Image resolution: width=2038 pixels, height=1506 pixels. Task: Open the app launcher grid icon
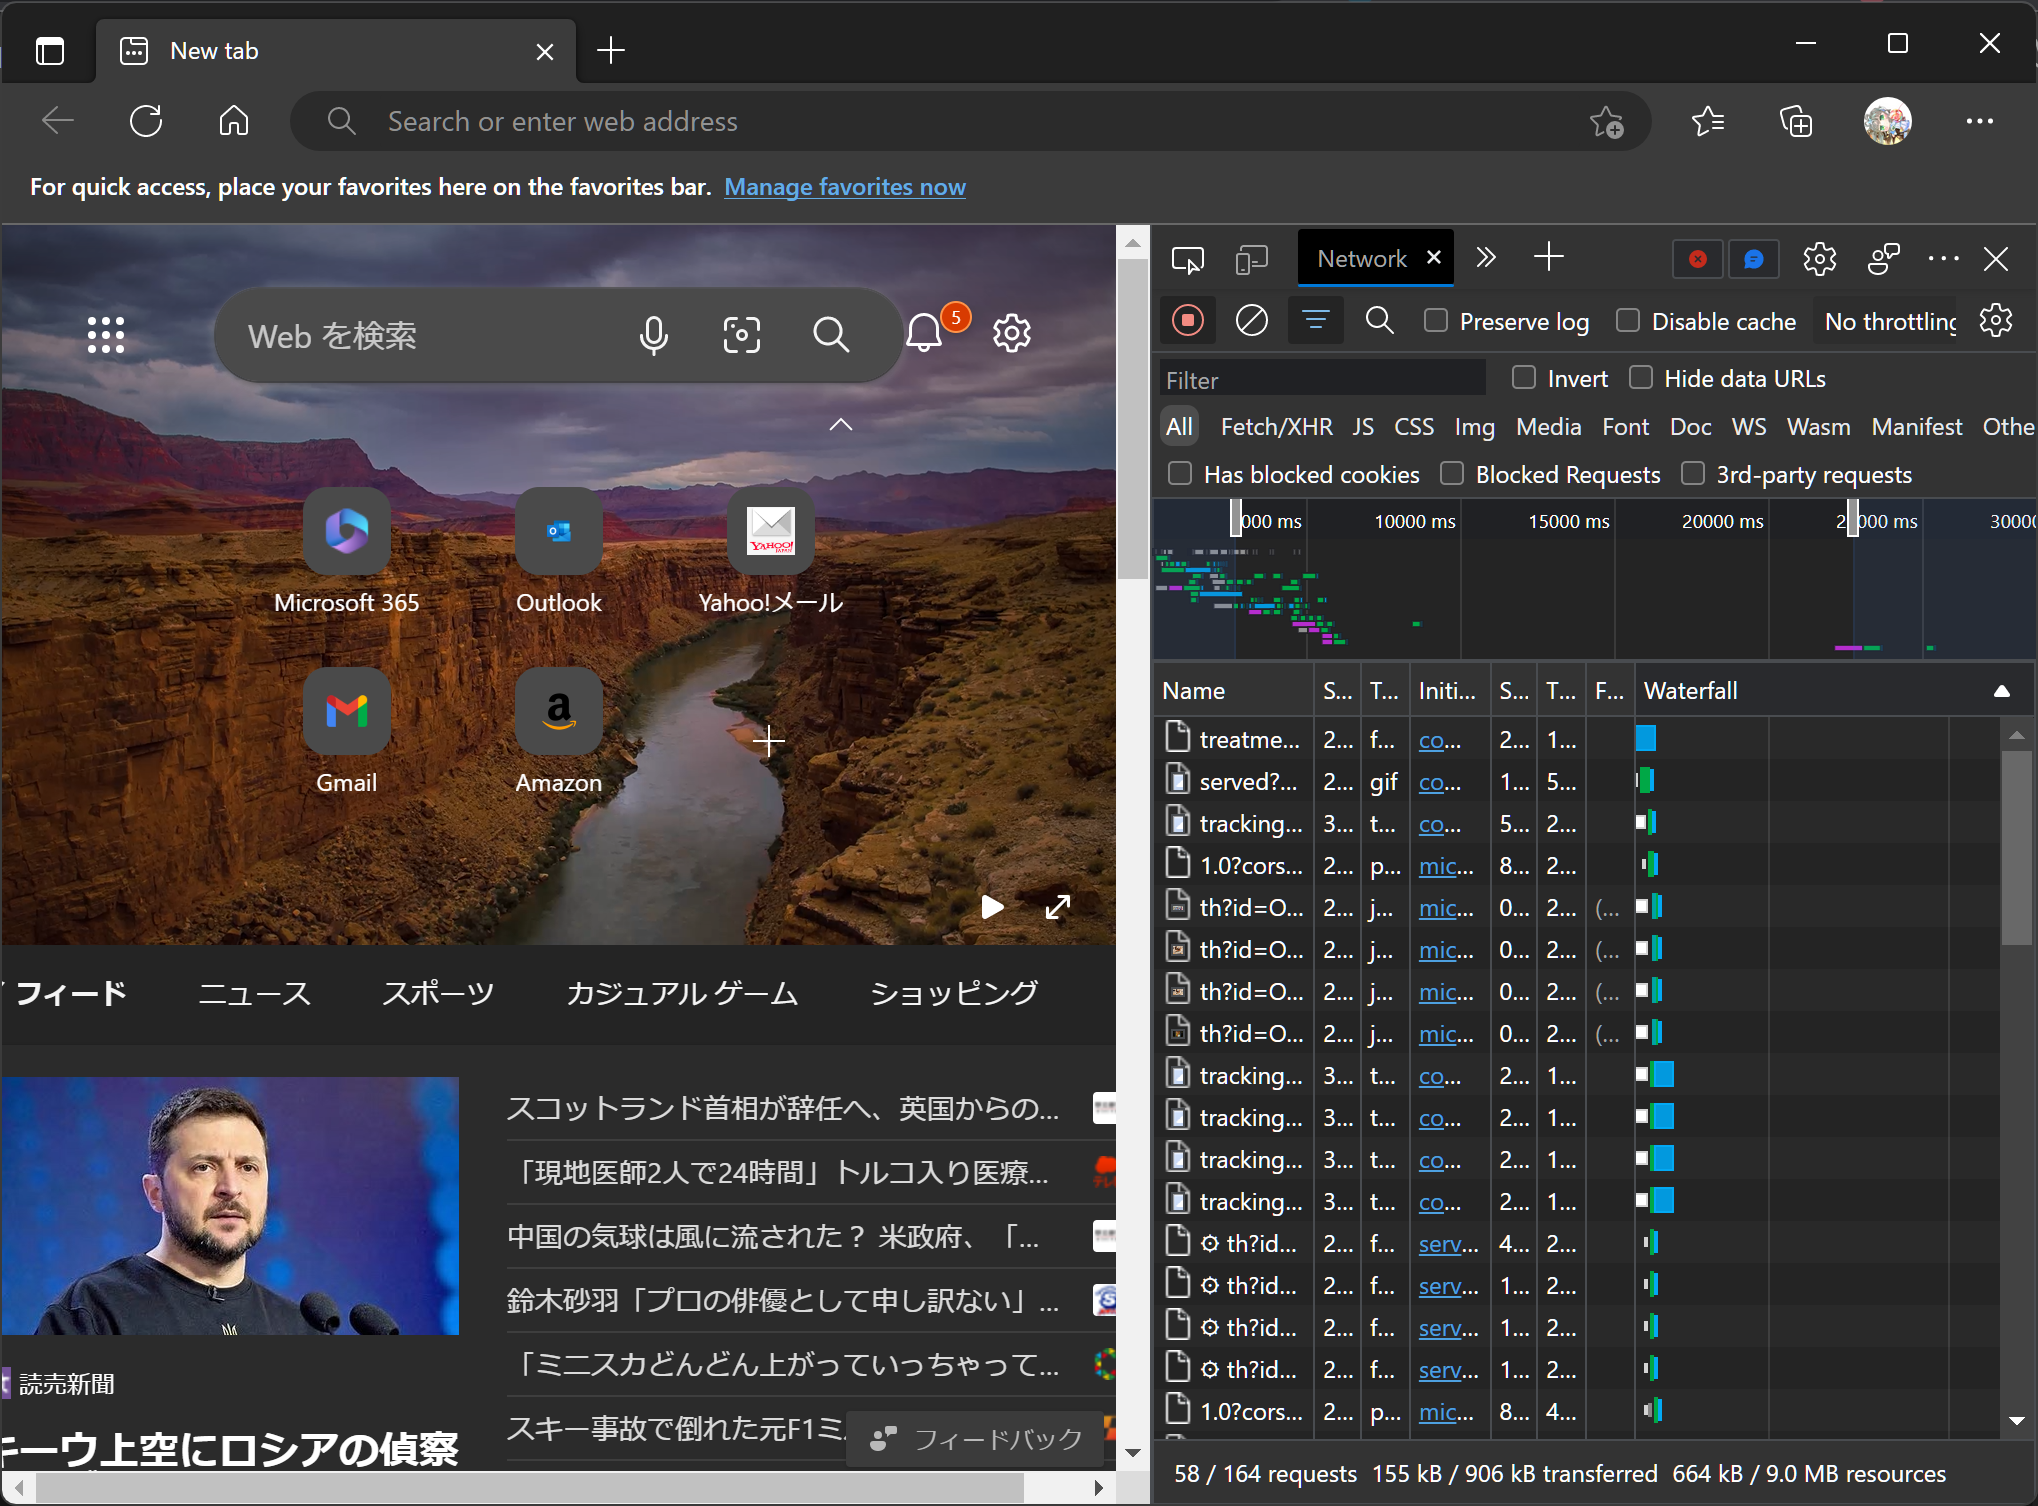(x=106, y=335)
